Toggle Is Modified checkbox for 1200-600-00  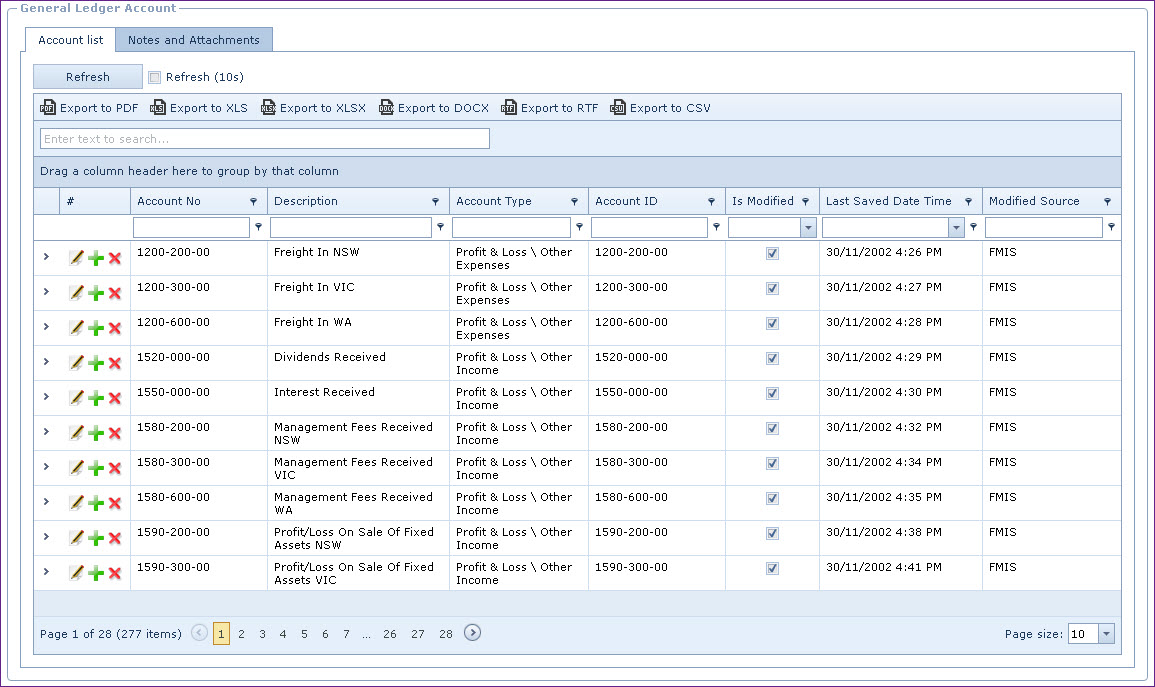772,323
